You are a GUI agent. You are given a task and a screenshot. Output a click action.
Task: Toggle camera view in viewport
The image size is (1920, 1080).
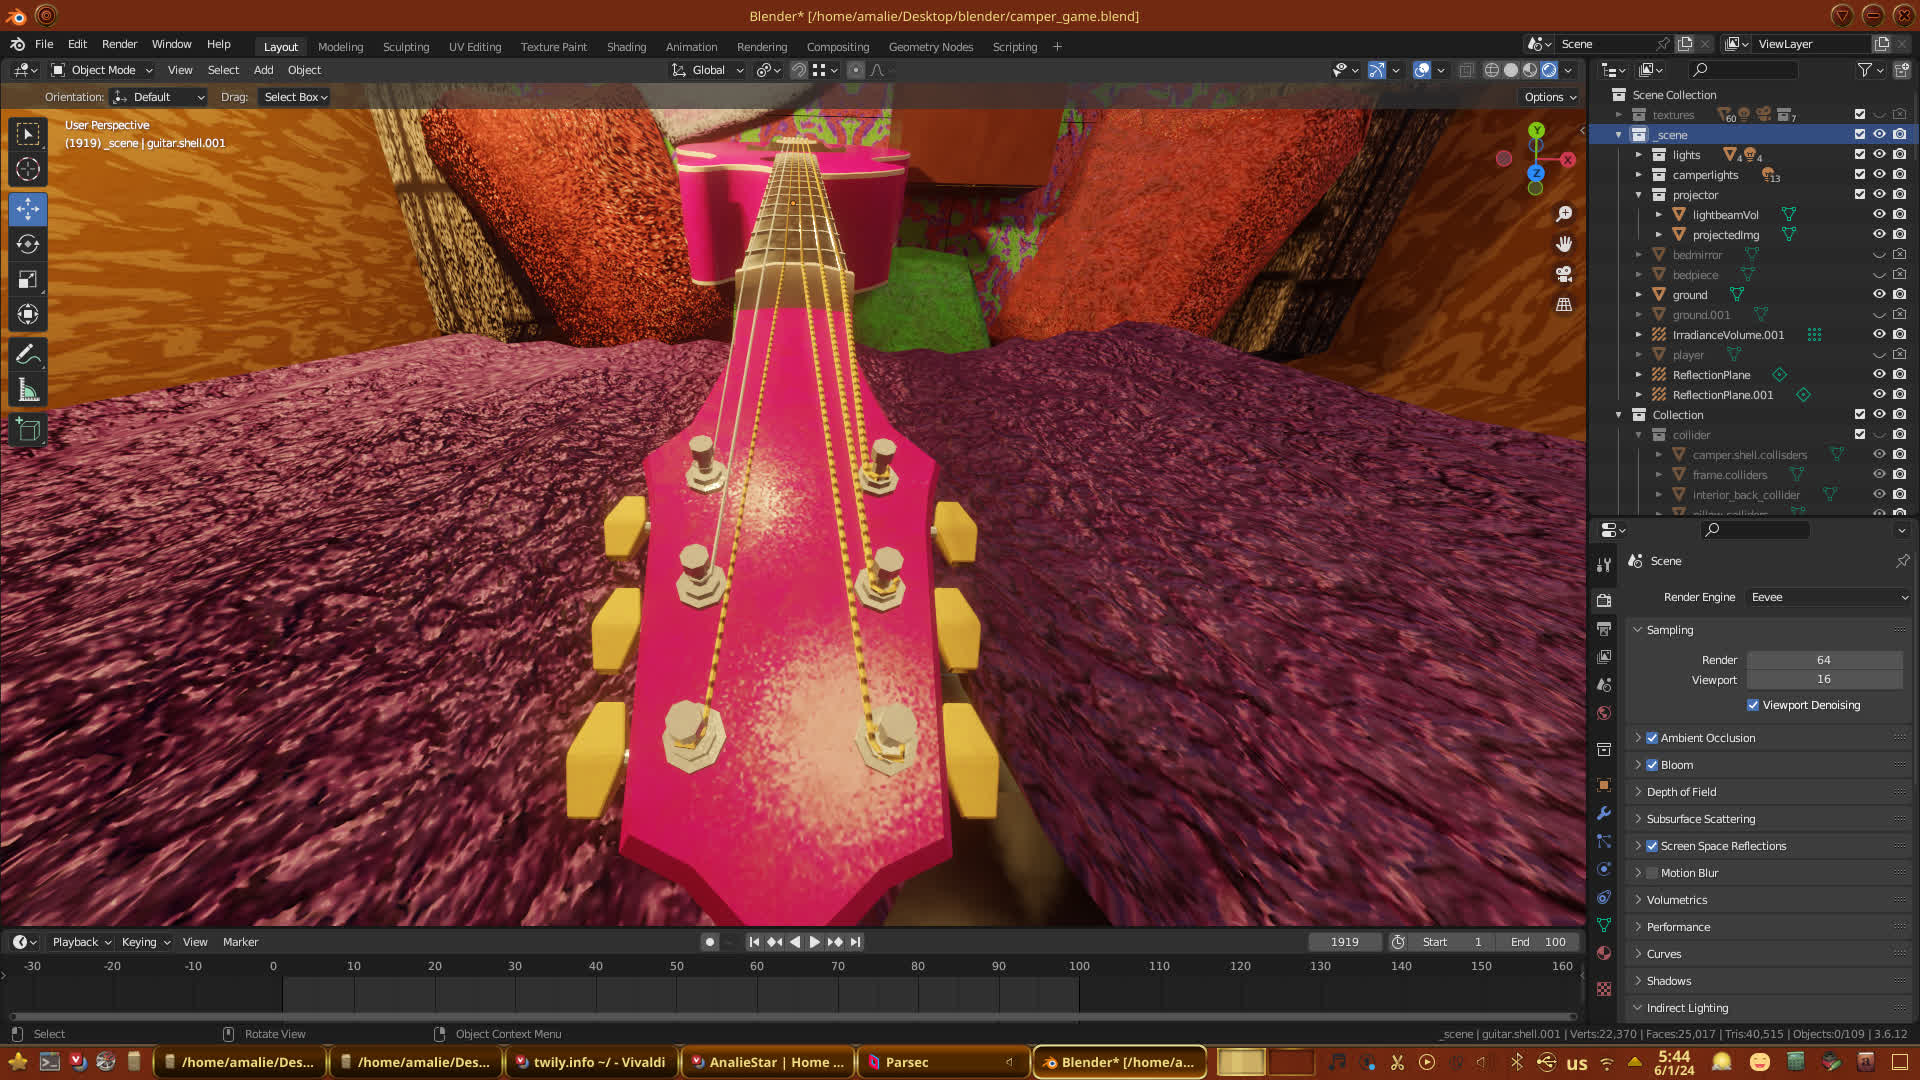[x=1564, y=274]
